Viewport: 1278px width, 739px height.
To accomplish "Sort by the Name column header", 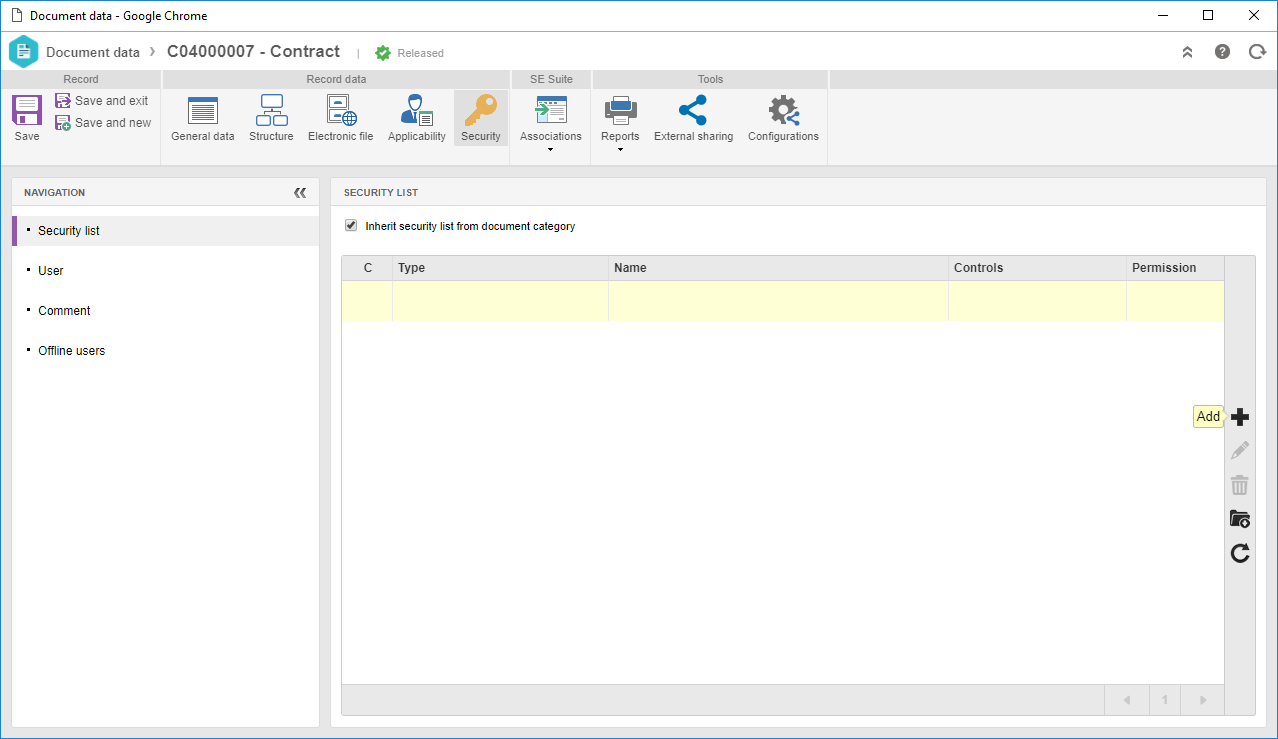I will pos(778,268).
